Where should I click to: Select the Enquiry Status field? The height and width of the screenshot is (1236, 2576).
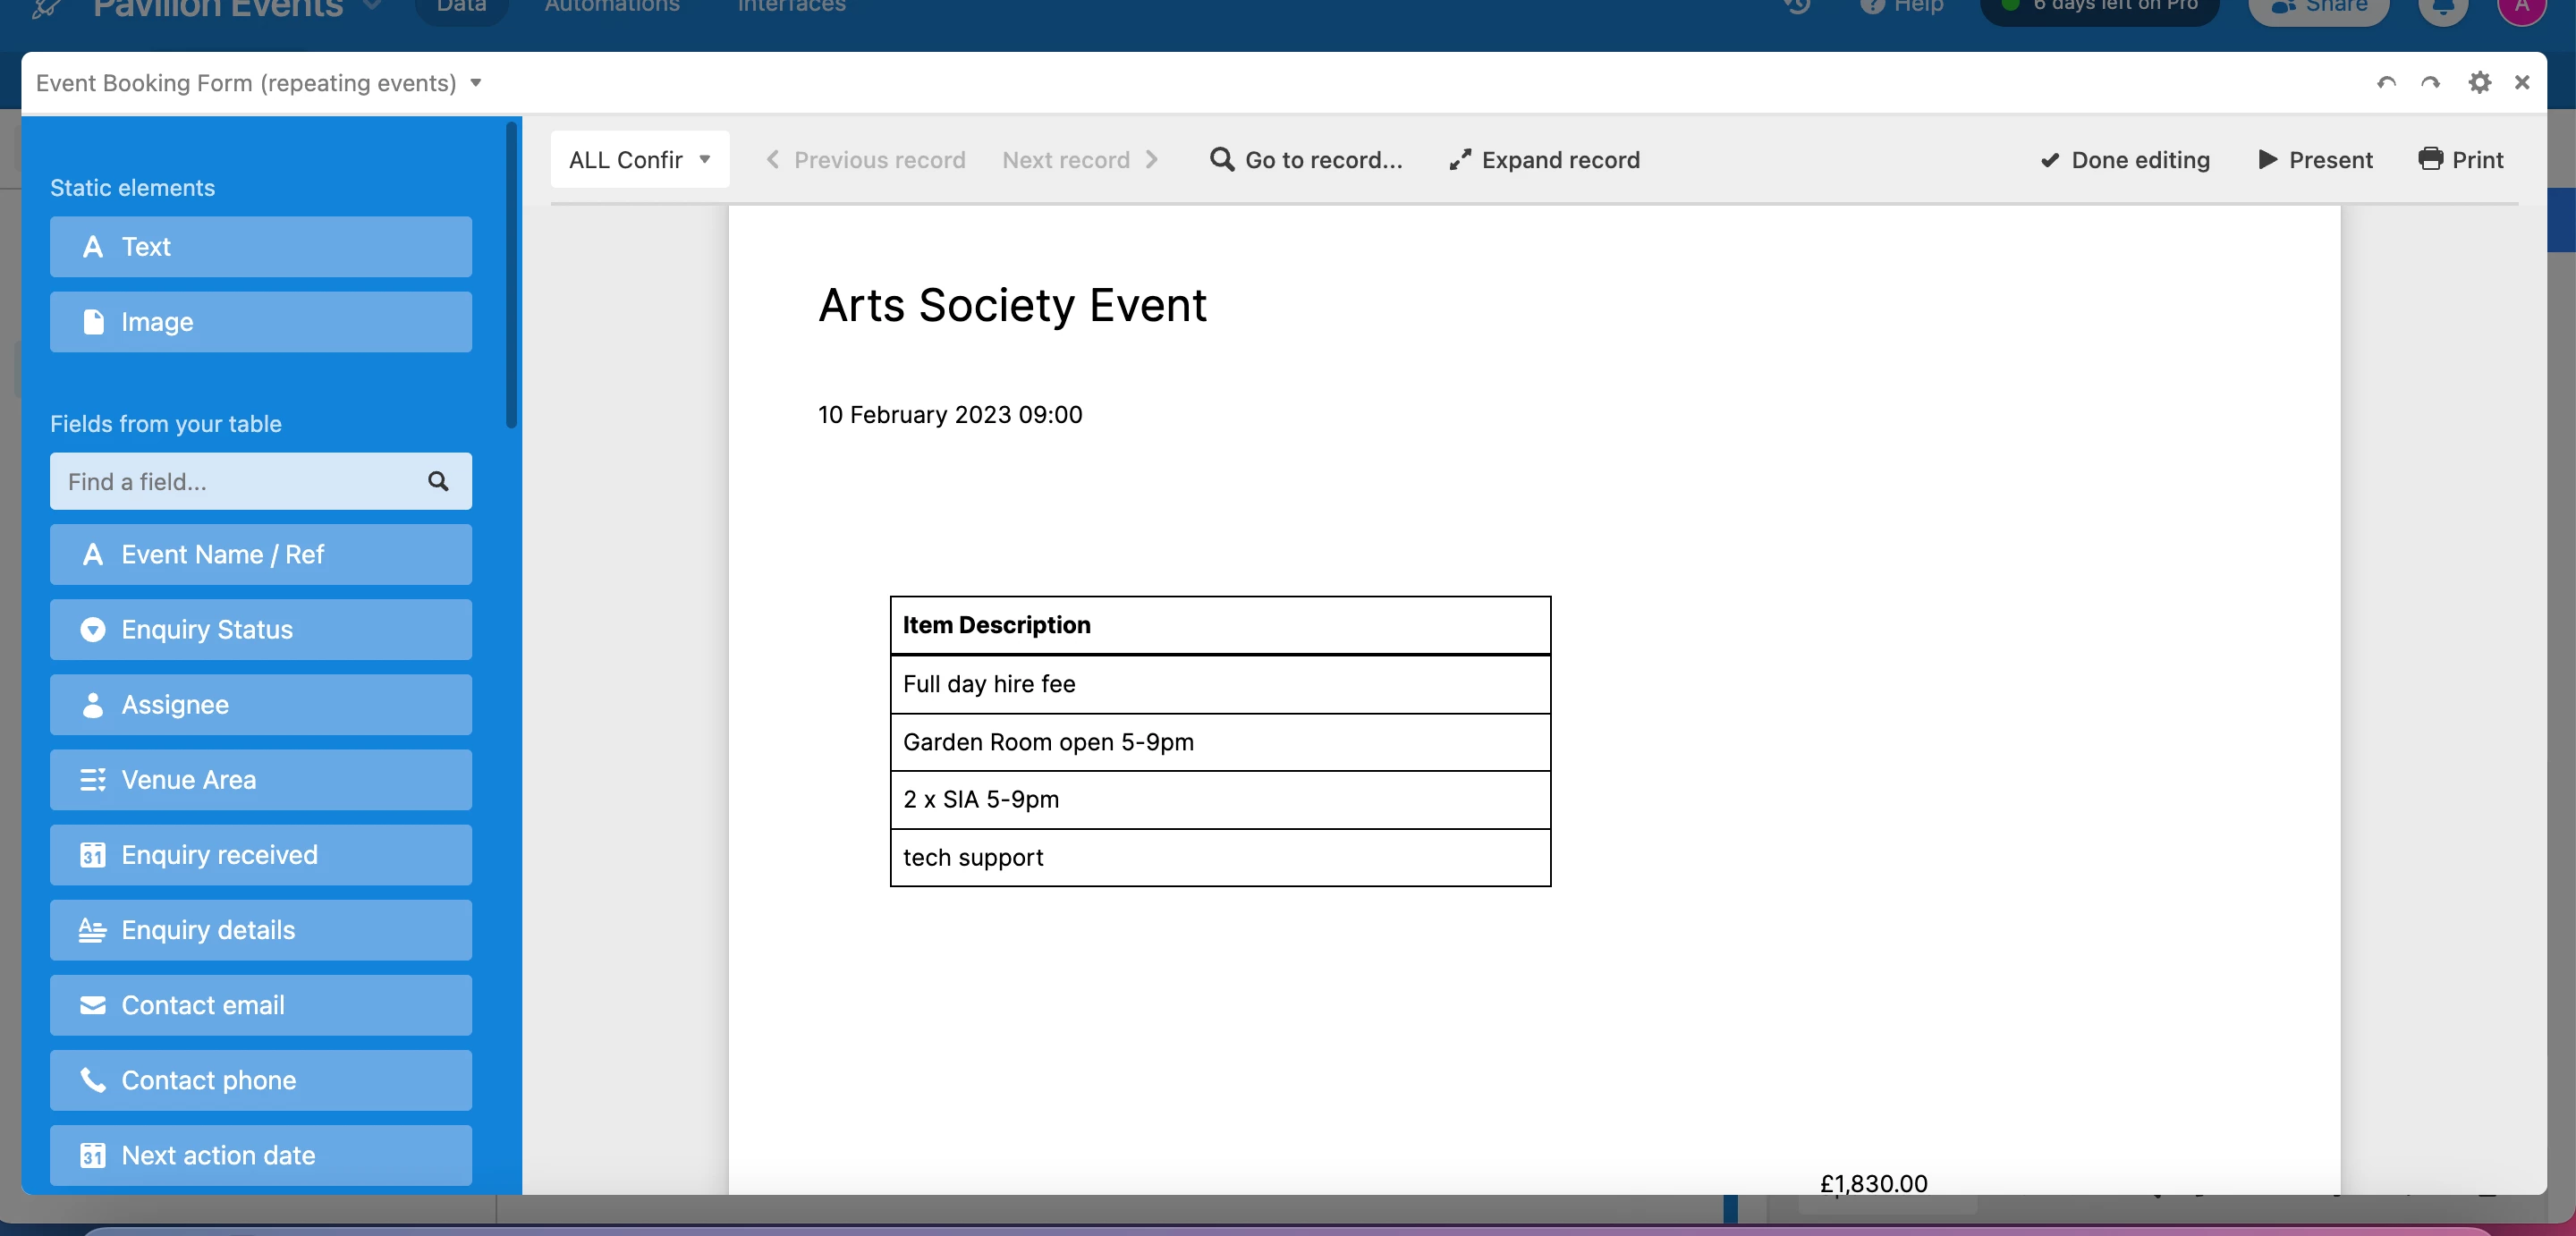260,630
